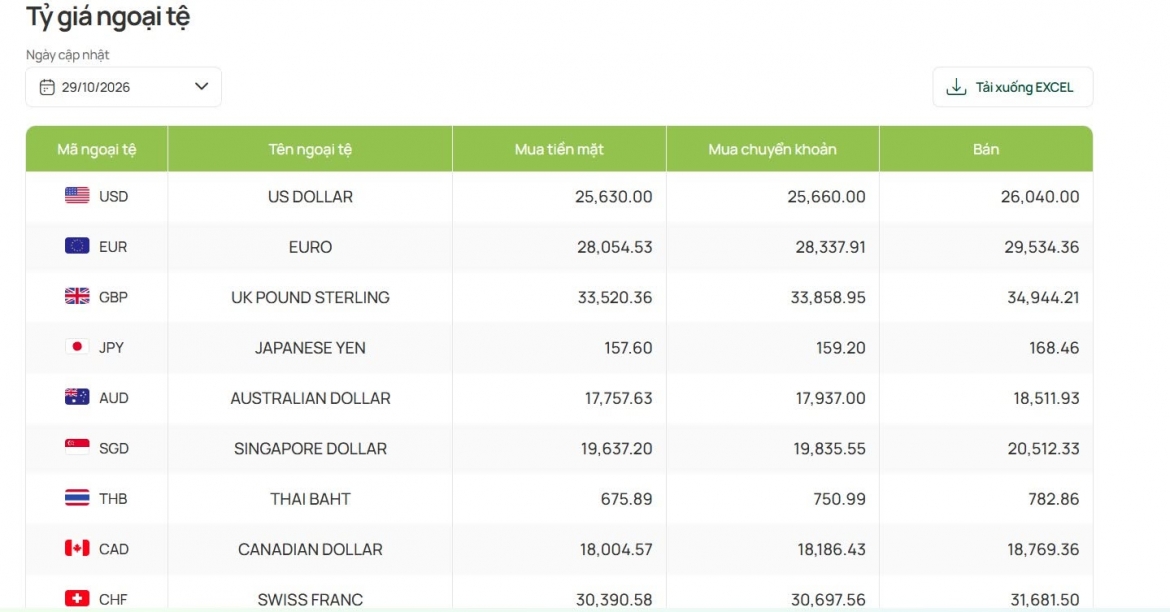Click the Singapore flag icon
The image size is (1170, 612).
pos(77,447)
